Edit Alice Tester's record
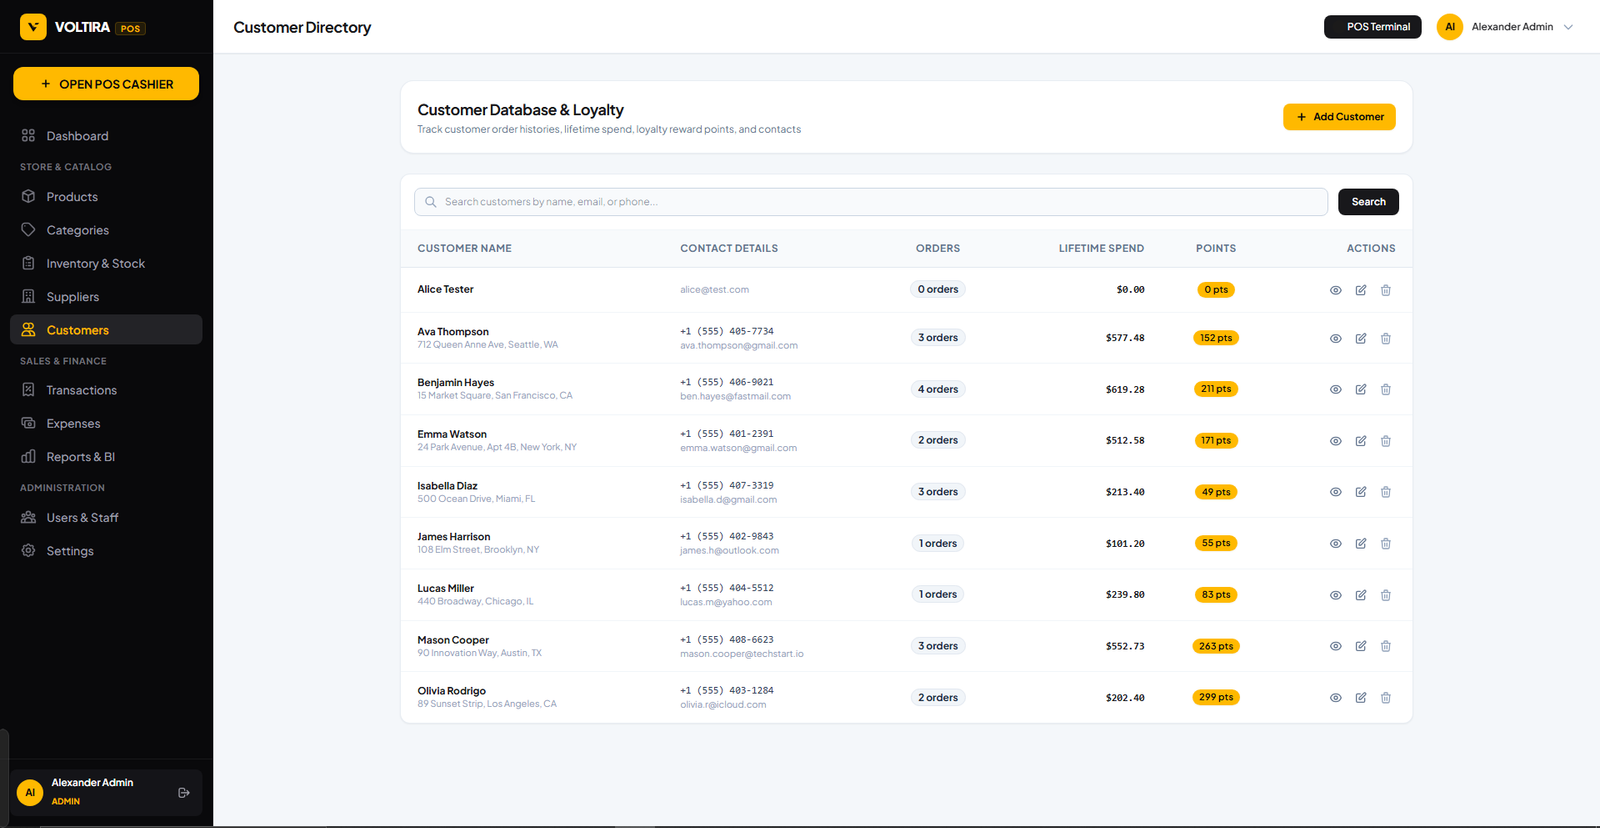The width and height of the screenshot is (1600, 828). pos(1361,290)
